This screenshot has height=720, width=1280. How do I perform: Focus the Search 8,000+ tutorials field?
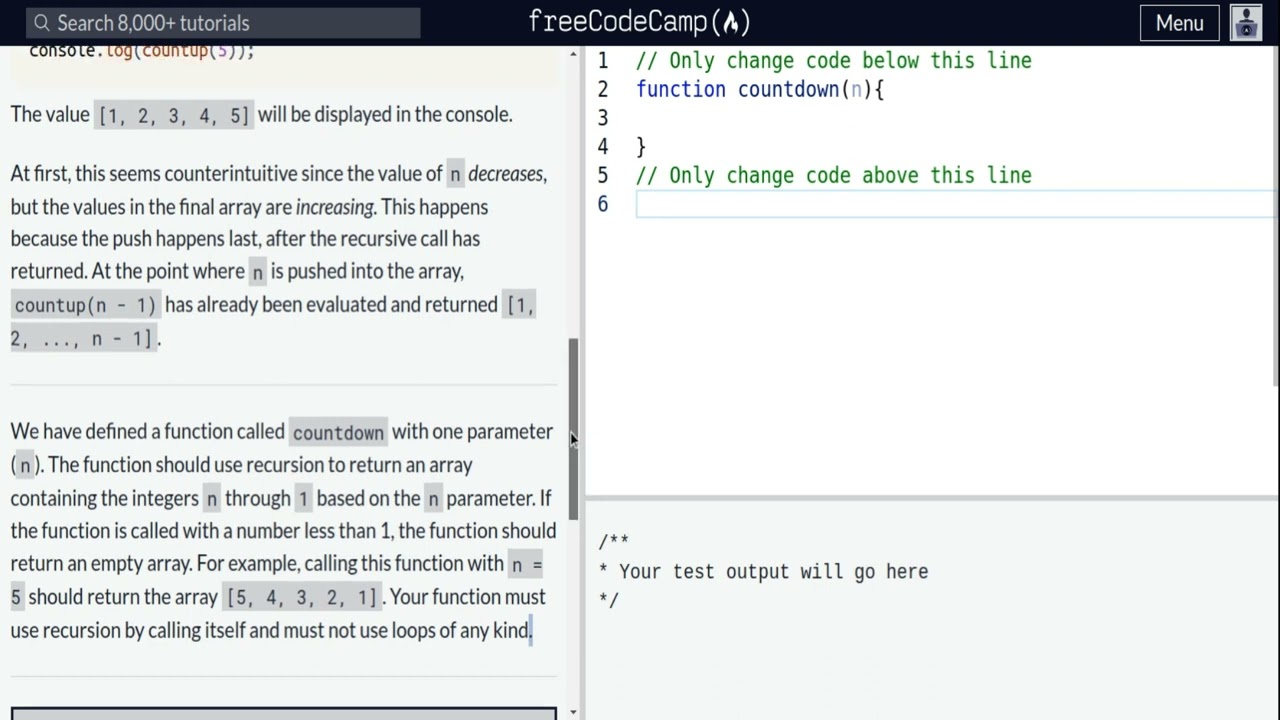click(x=223, y=23)
